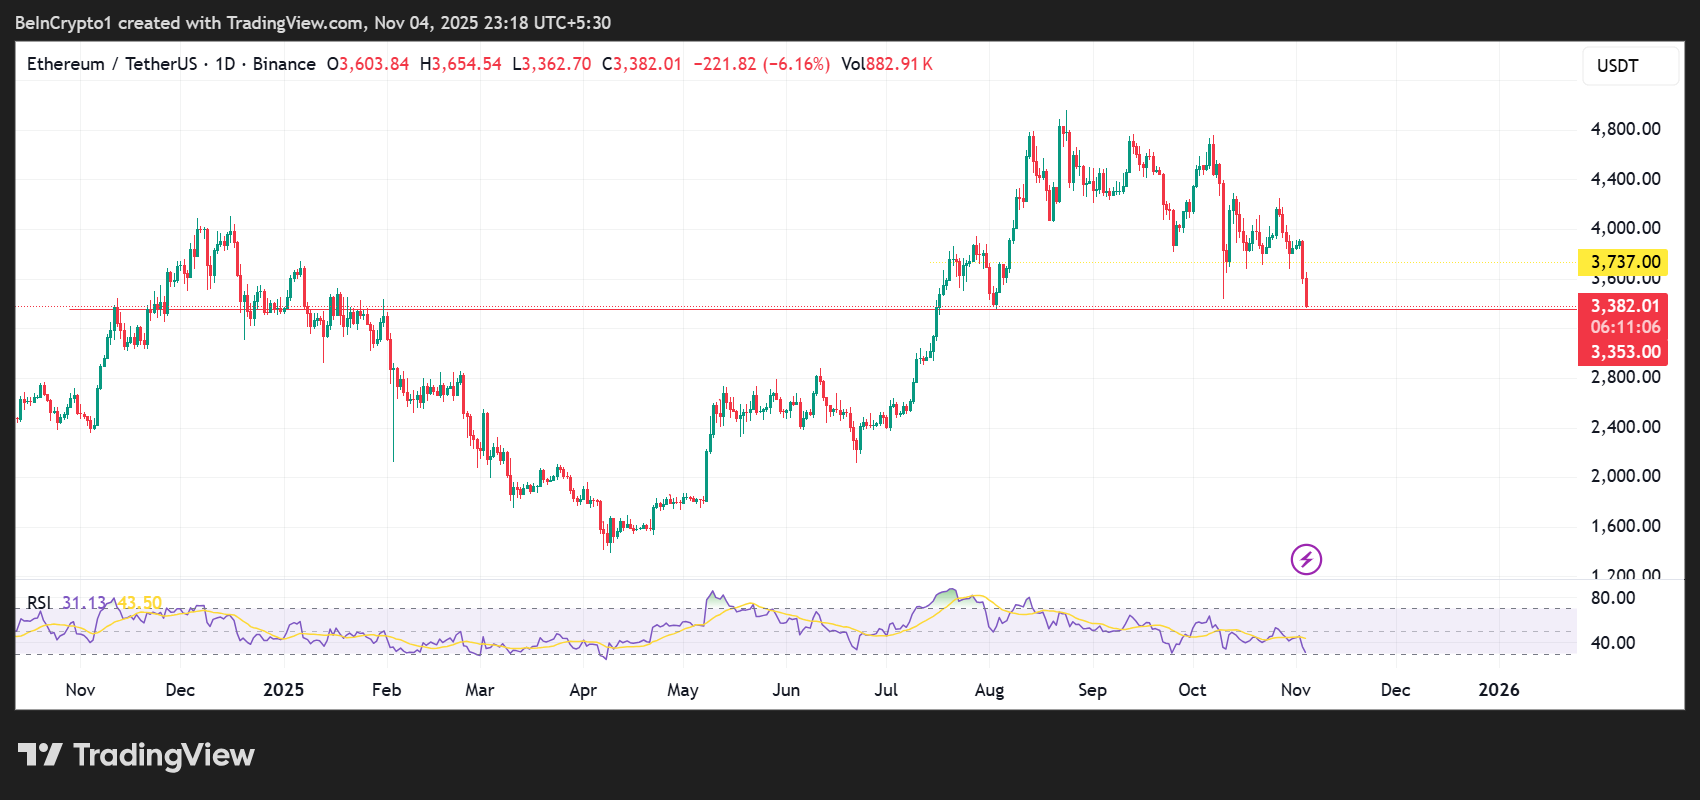Click the purple RSI value 31.13
The height and width of the screenshot is (800, 1700).
click(84, 602)
